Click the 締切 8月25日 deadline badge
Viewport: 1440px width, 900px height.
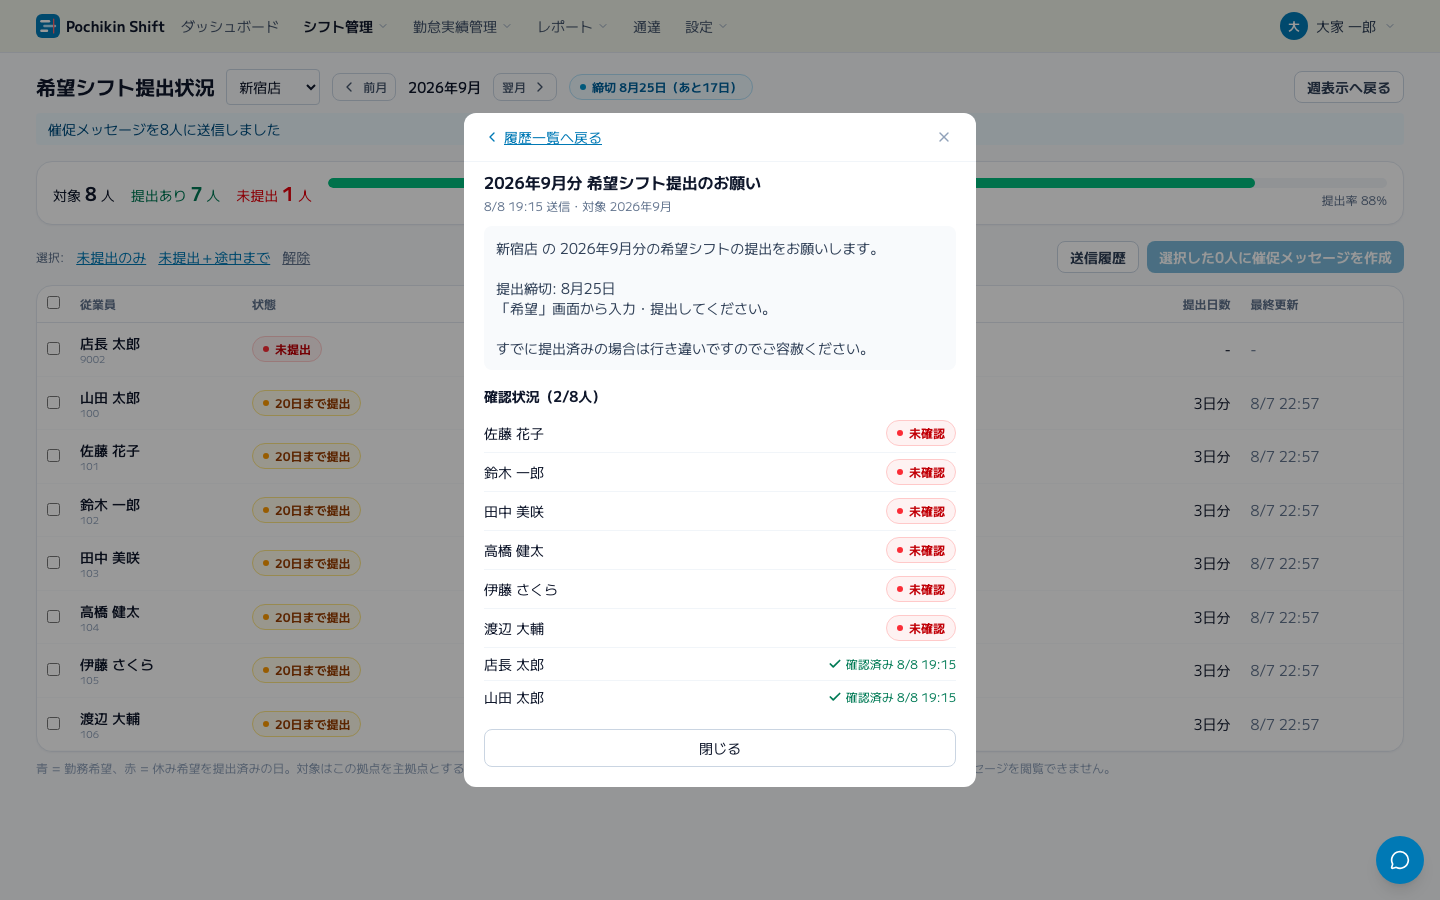tap(661, 87)
